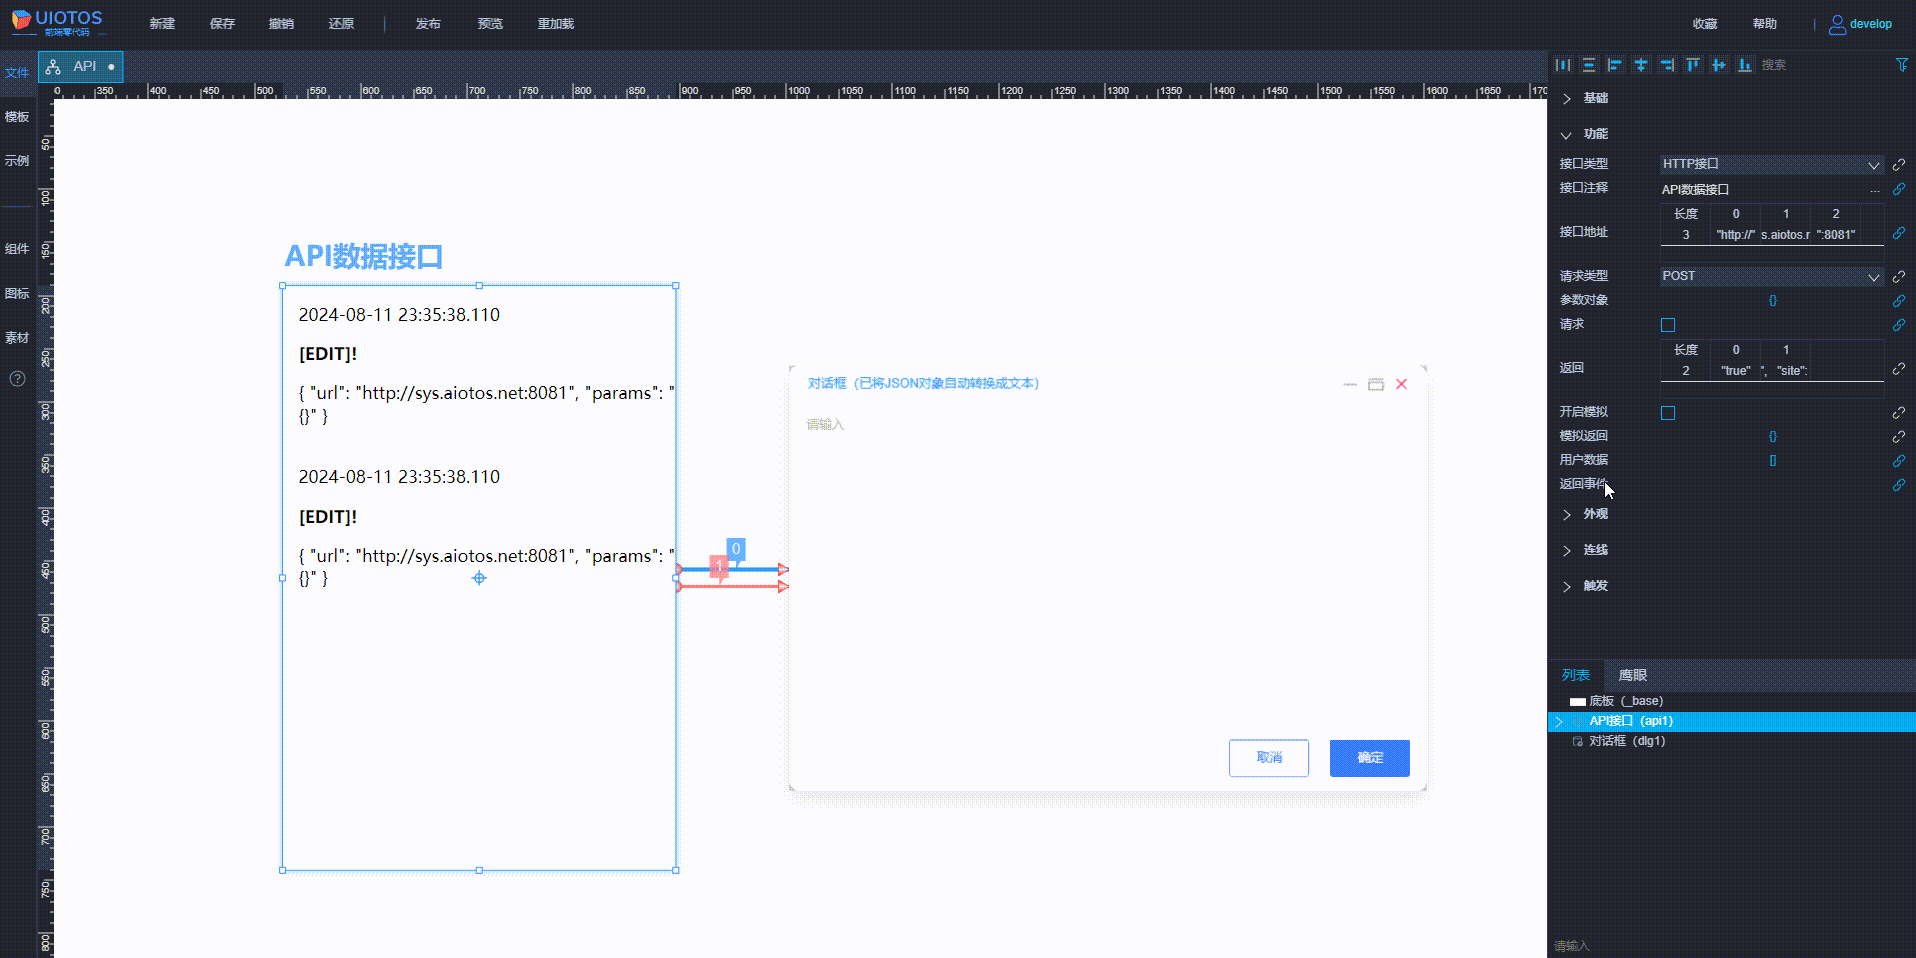Click the develop user account icon
1916x958 pixels.
(1837, 25)
